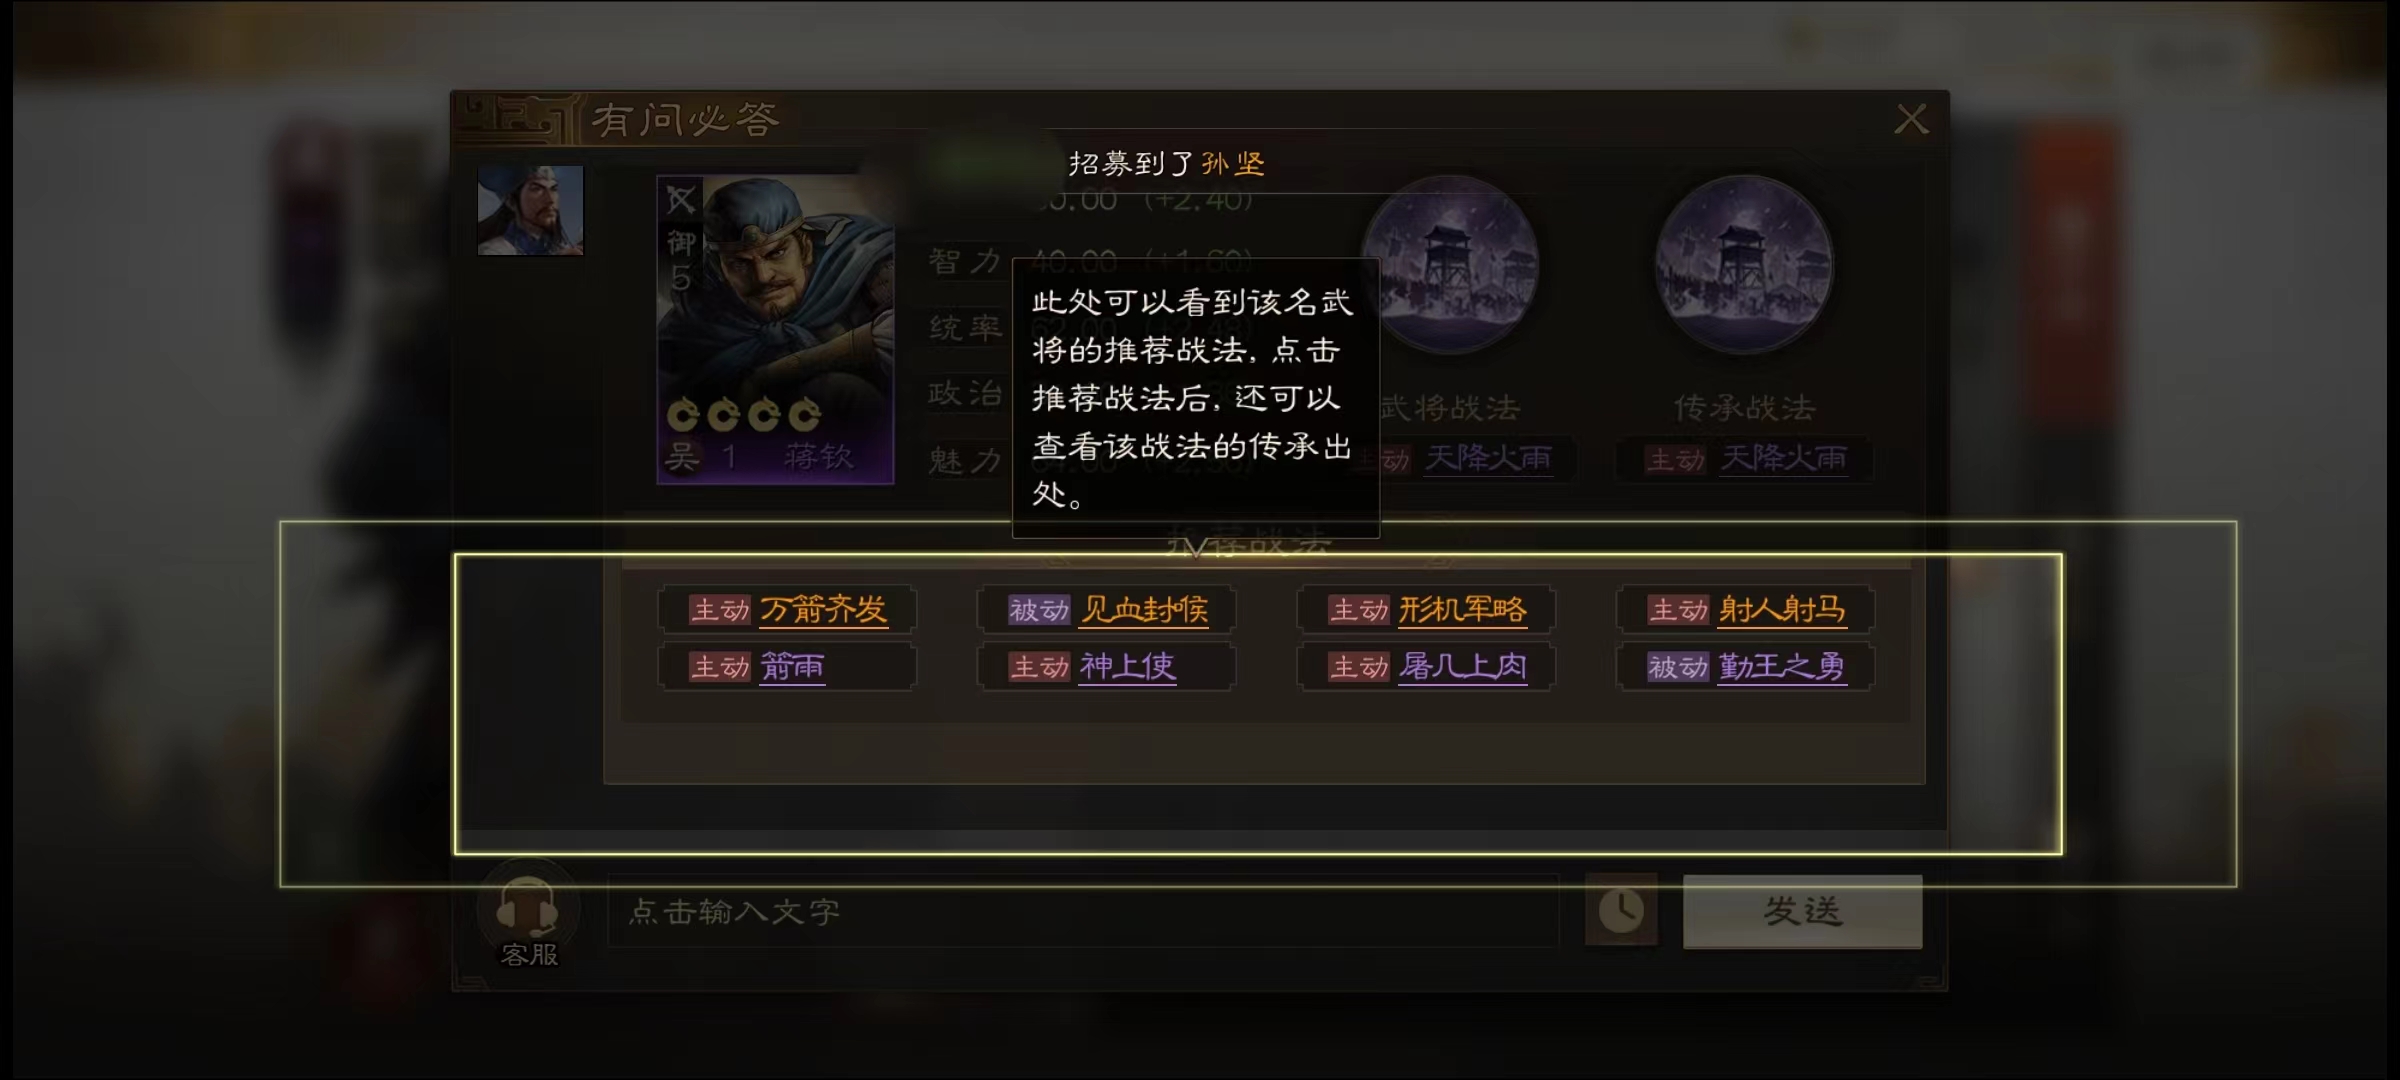Click the 天降火雨 link under 武将战法
This screenshot has height=1080, width=2400.
(1488, 459)
